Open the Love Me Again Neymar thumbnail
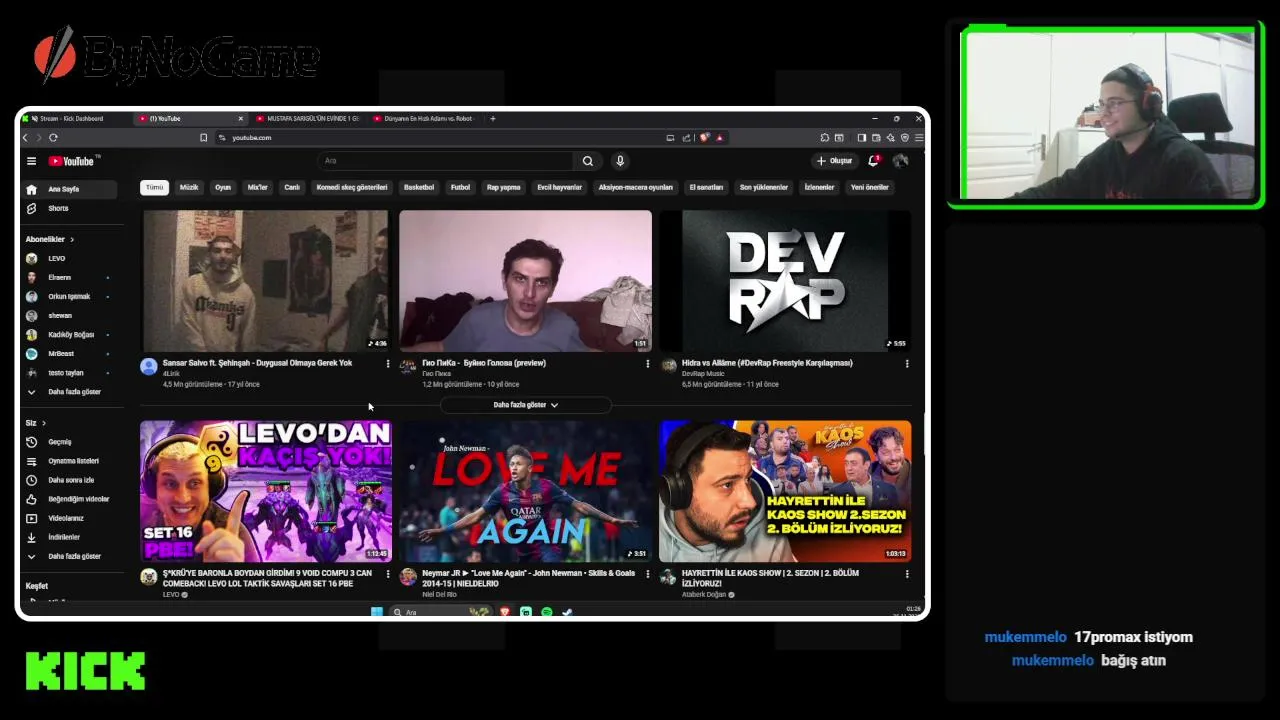1280x720 pixels. (x=525, y=491)
